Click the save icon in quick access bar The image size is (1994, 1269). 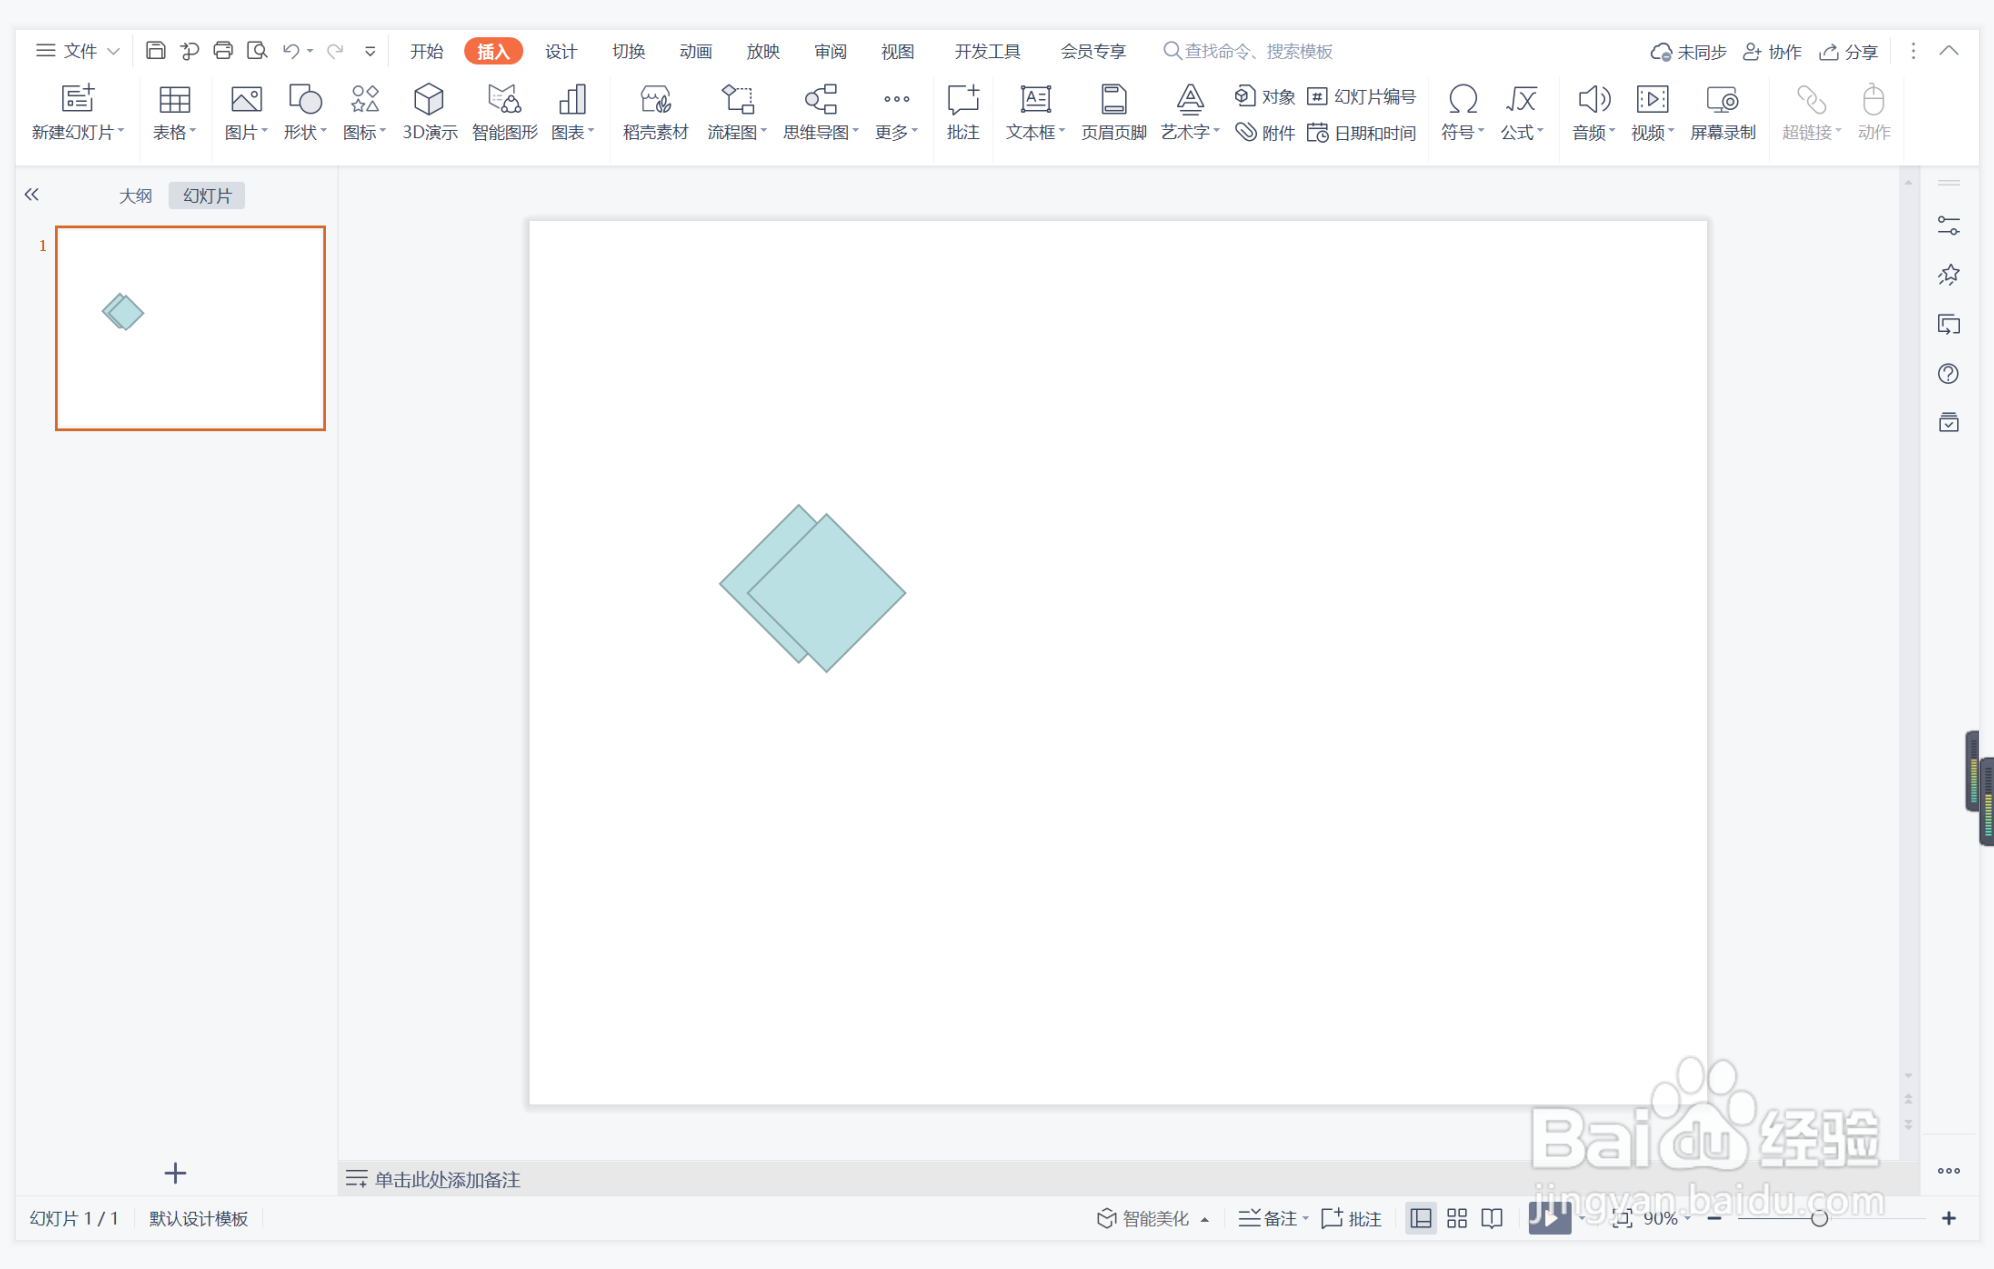(x=155, y=51)
